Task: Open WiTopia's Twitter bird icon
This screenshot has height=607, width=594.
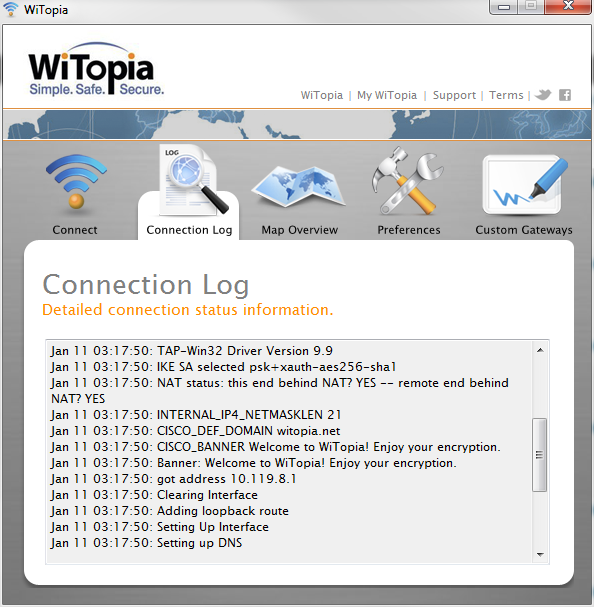Action: tap(543, 94)
